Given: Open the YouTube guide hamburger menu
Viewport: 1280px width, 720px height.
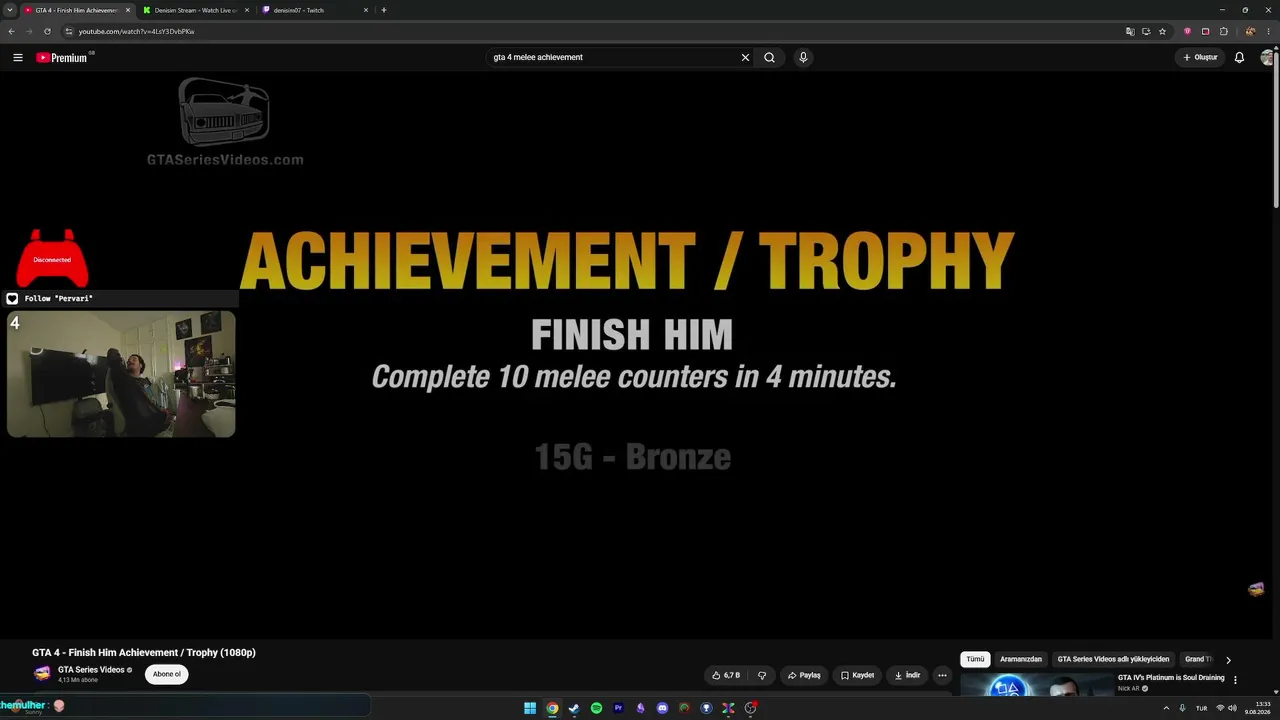Looking at the screenshot, I should pyautogui.click(x=18, y=58).
